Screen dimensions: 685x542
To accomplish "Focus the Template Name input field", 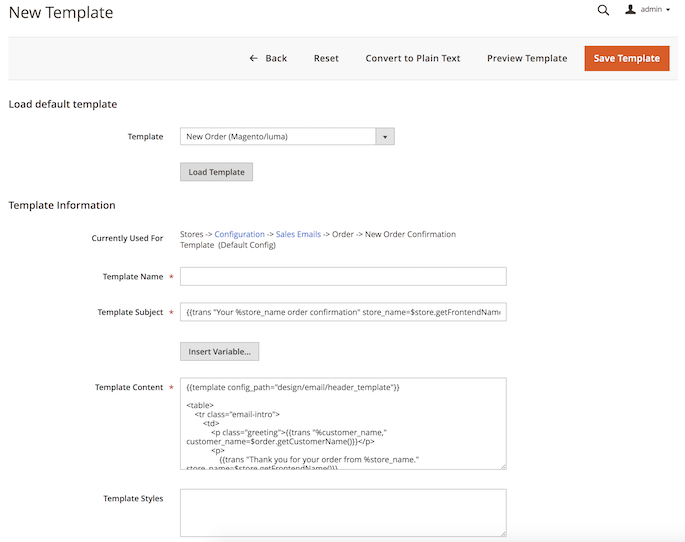I will (x=343, y=277).
